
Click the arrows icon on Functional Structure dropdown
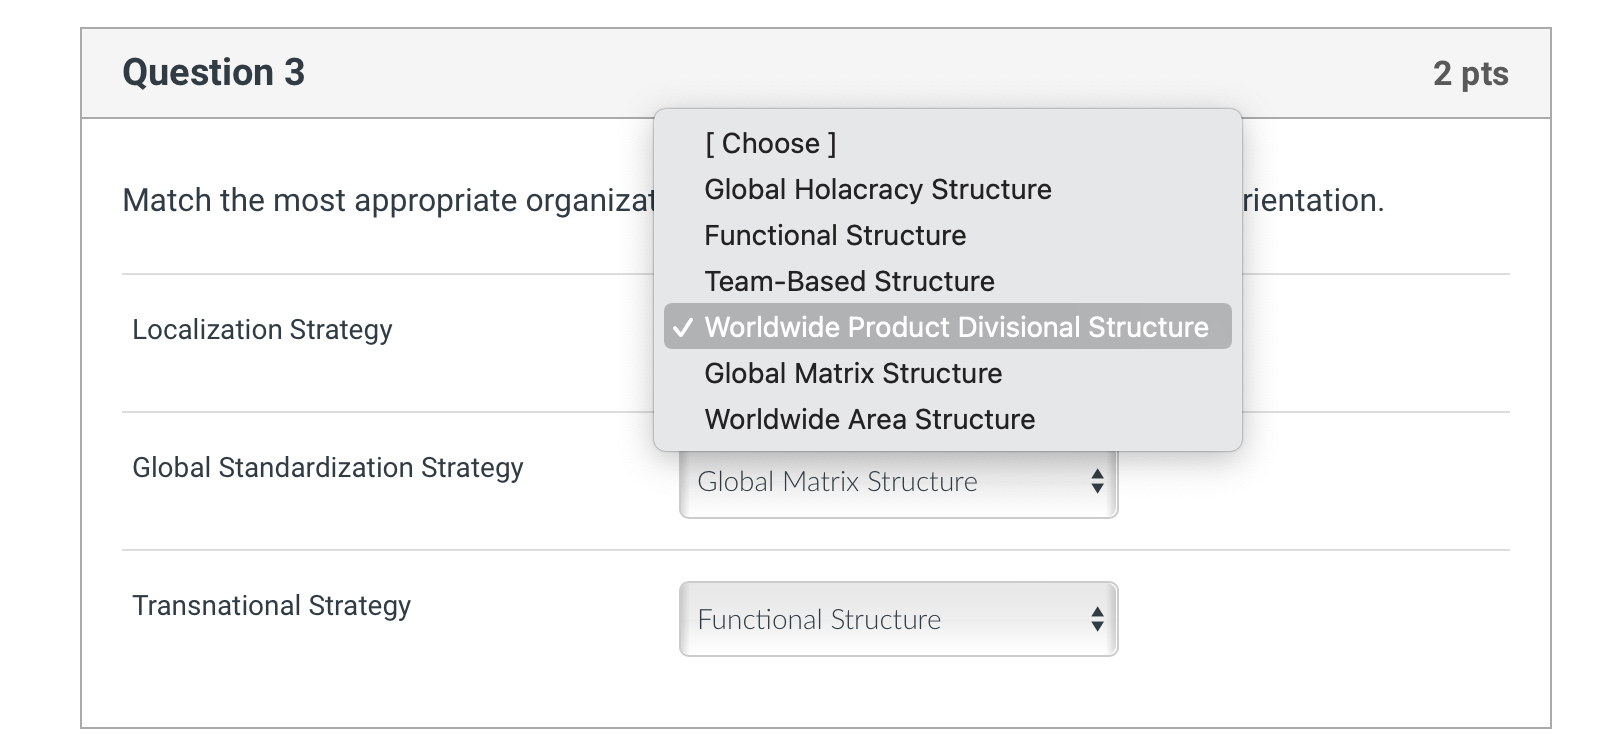1097,619
